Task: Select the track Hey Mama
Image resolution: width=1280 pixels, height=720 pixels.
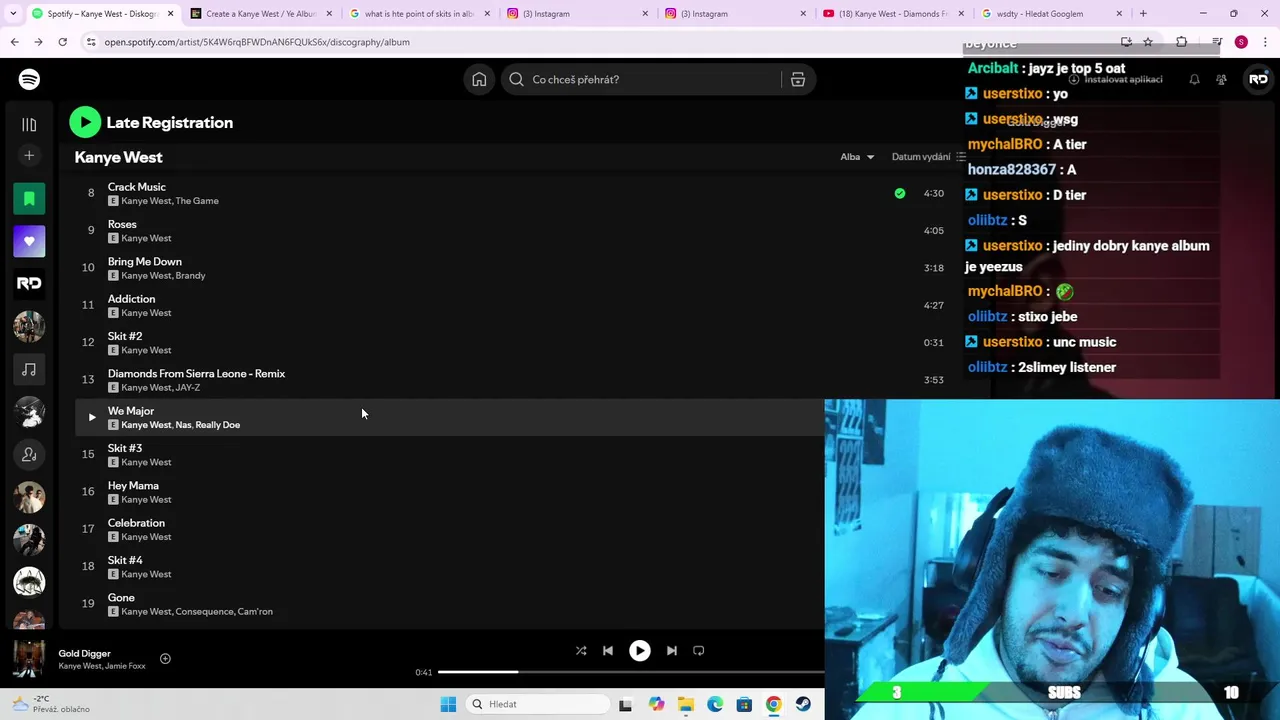Action: coord(133,486)
